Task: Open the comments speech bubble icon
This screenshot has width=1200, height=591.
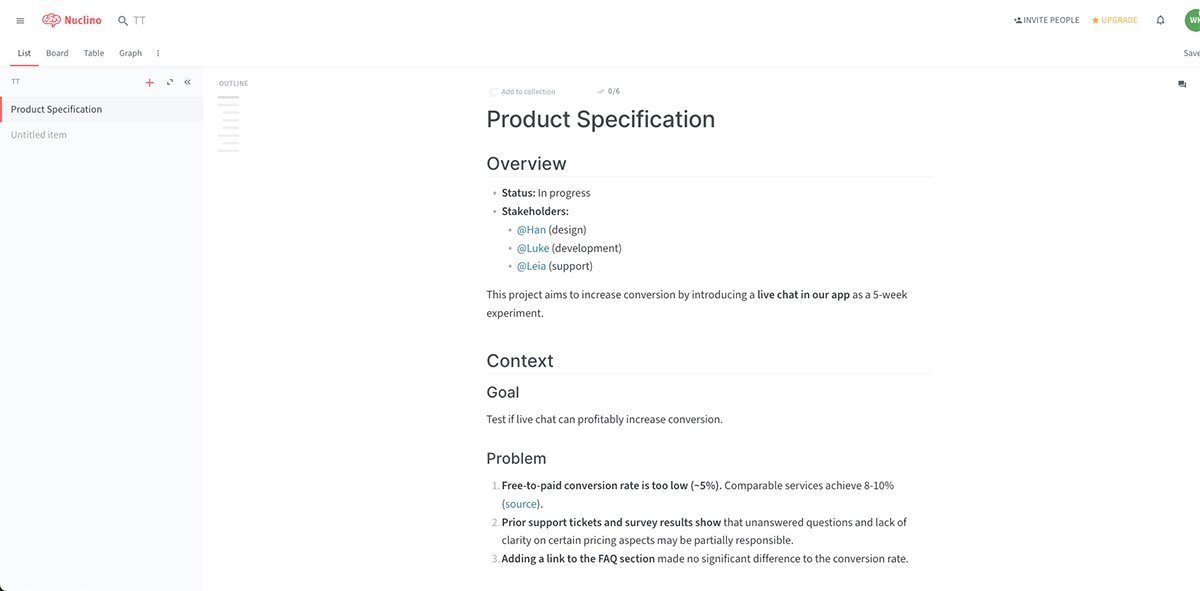Action: coord(1182,85)
